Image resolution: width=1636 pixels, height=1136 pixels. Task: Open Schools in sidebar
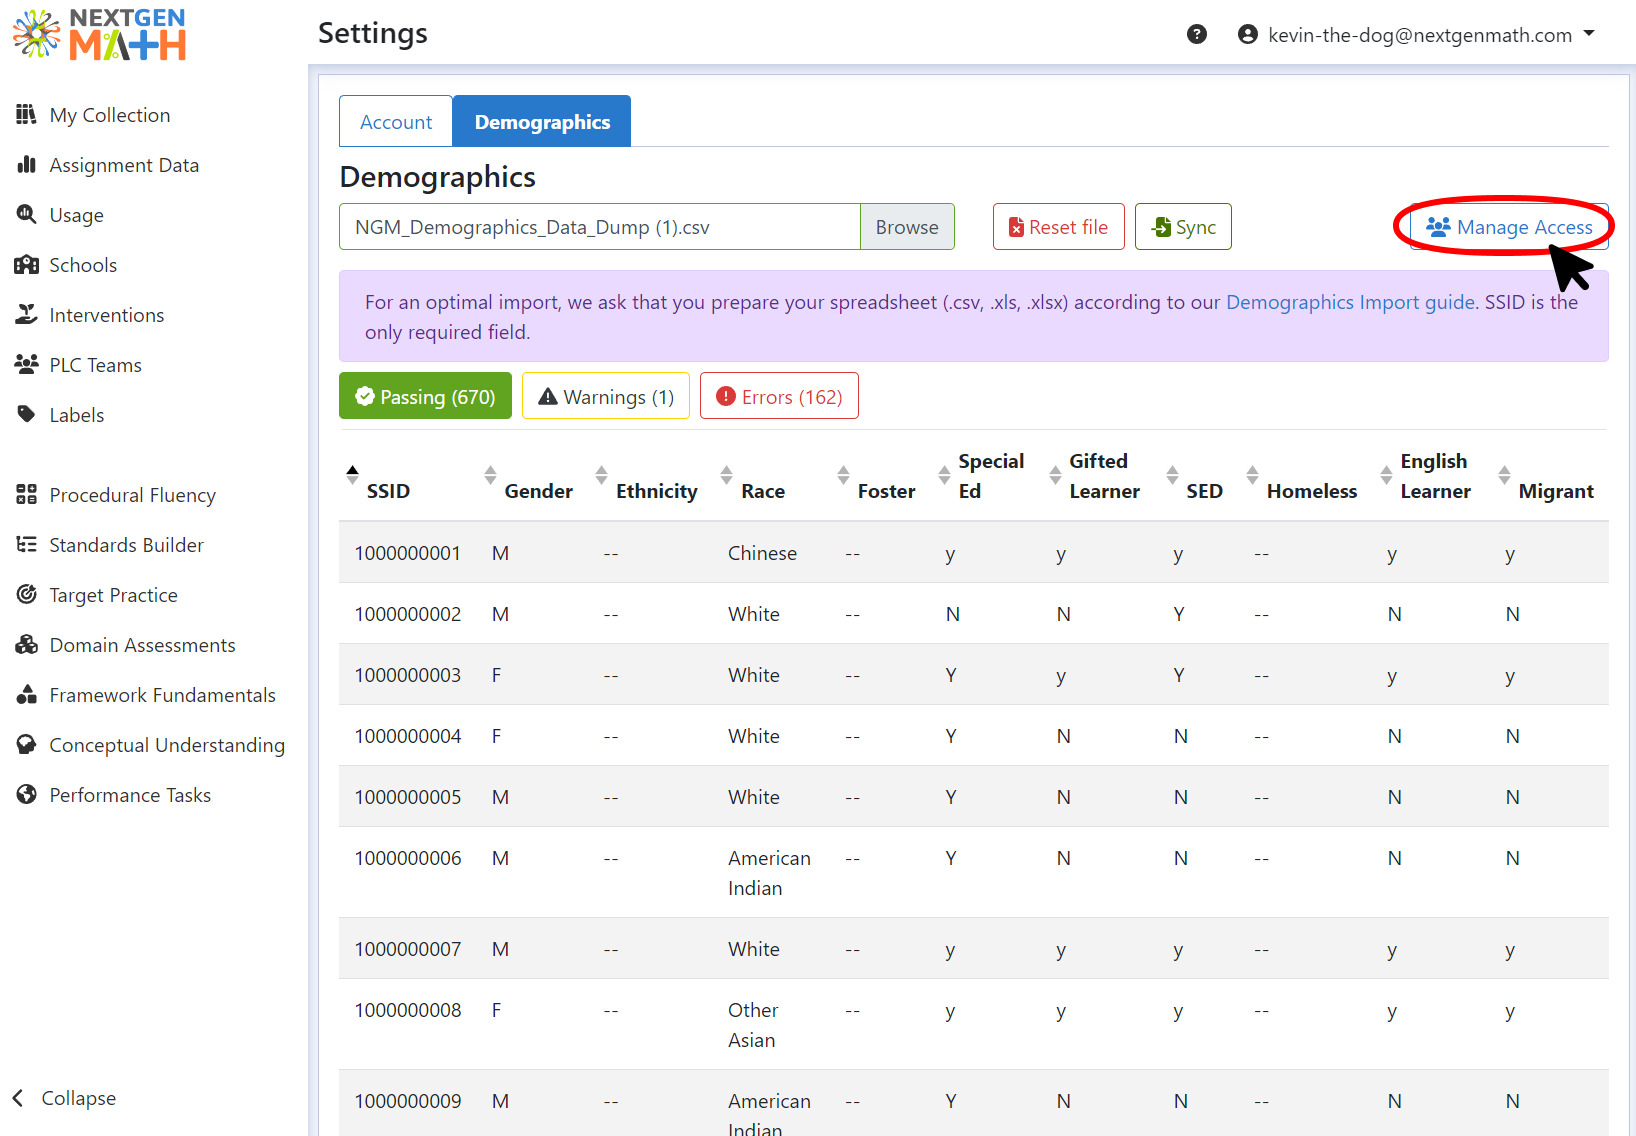click(x=83, y=265)
